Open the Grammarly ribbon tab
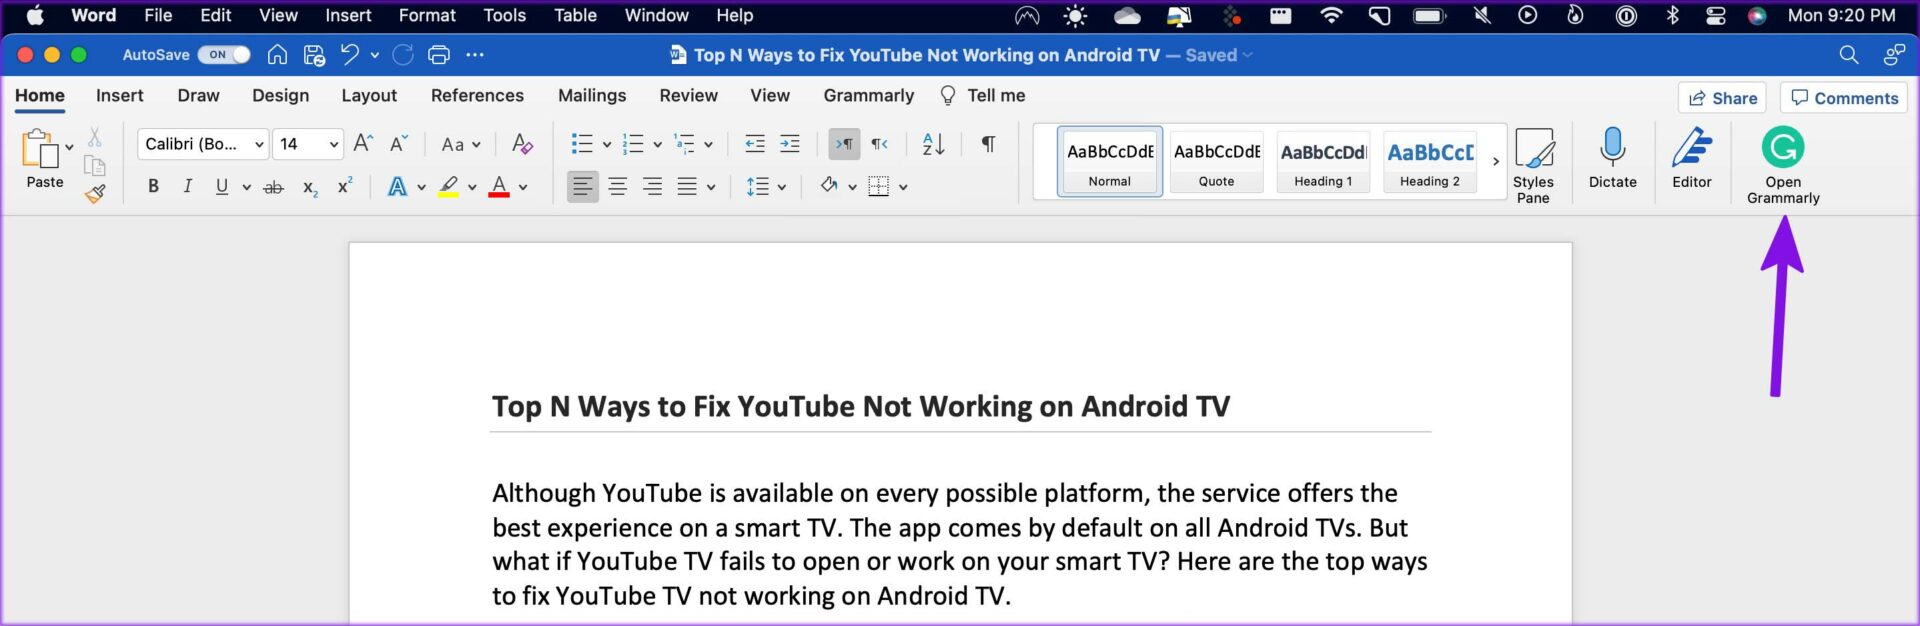This screenshot has width=1920, height=626. click(868, 96)
